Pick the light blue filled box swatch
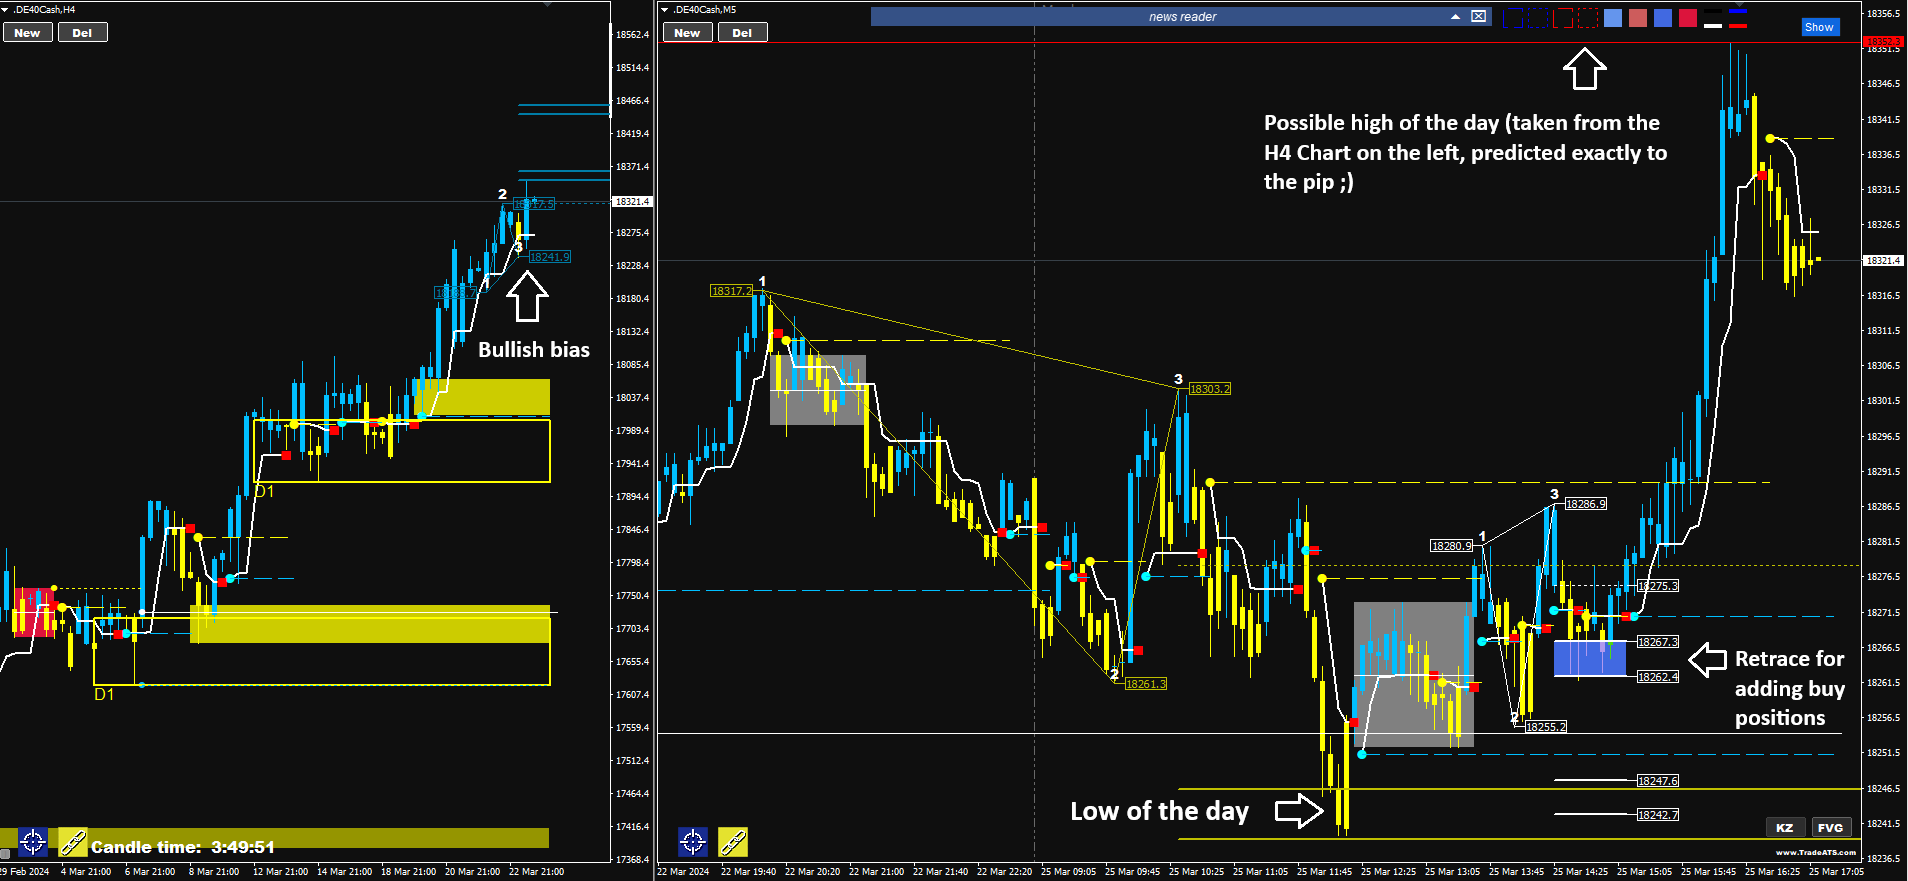 (x=1613, y=18)
